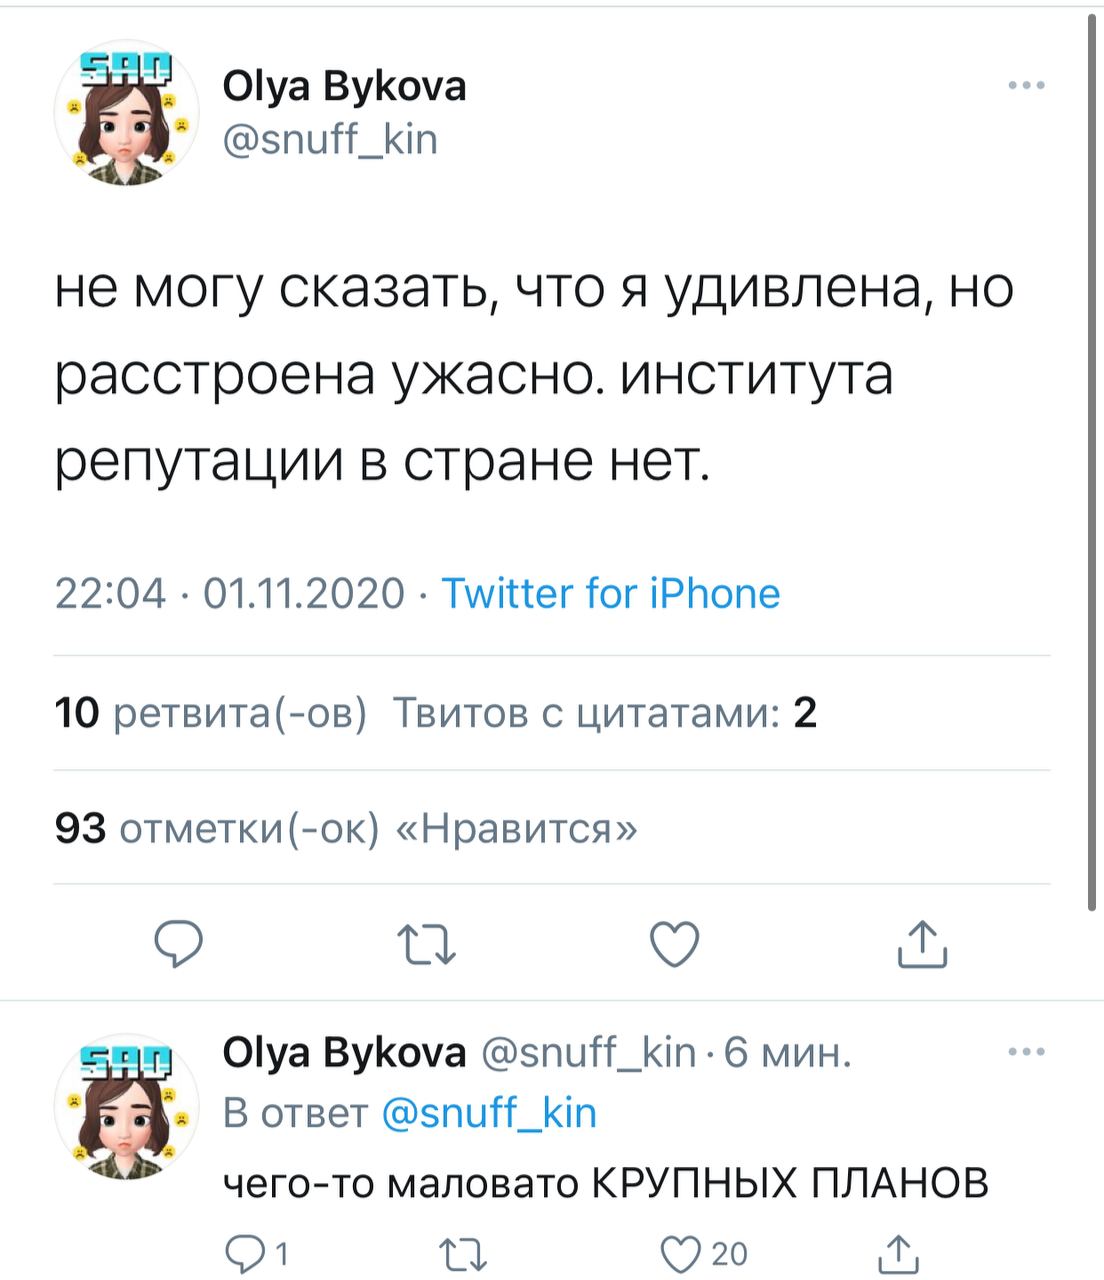Open the tweet timestamp 22:04 · 01.11.2020
This screenshot has height=1280, width=1104.
(x=230, y=594)
